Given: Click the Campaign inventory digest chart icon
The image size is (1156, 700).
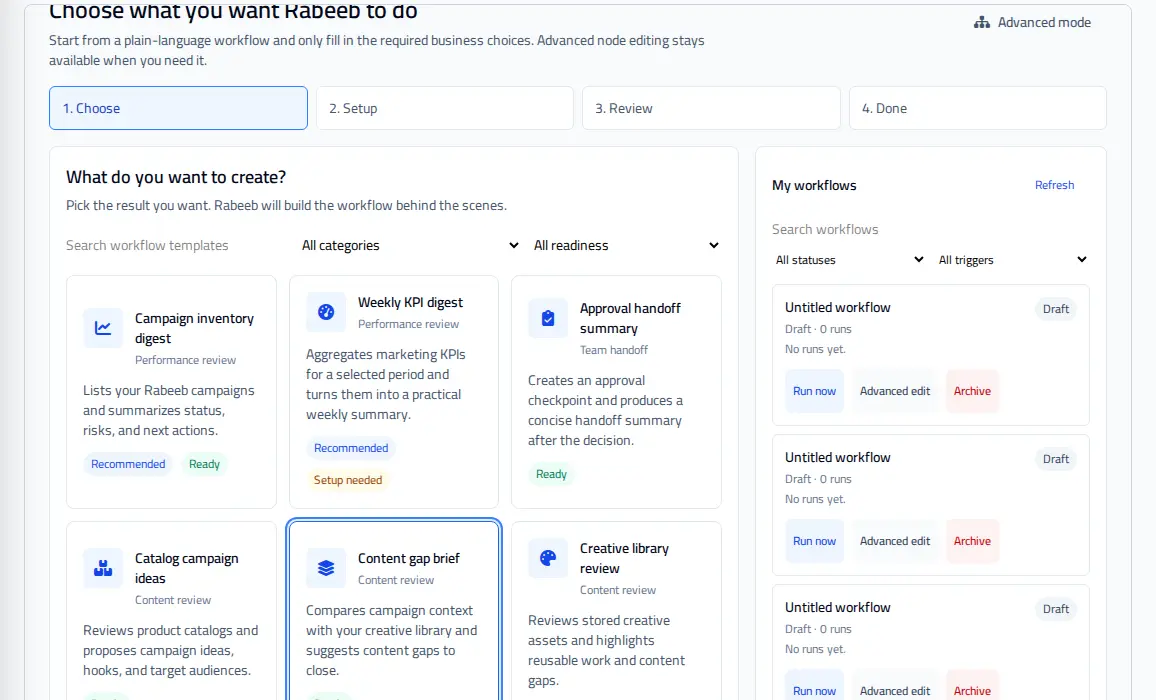Looking at the screenshot, I should point(102,328).
